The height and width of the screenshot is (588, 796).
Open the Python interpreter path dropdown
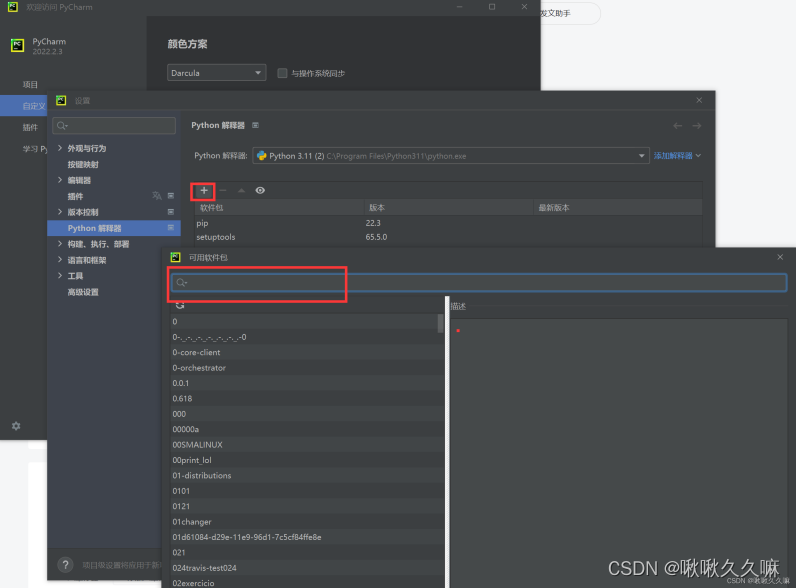pos(450,156)
